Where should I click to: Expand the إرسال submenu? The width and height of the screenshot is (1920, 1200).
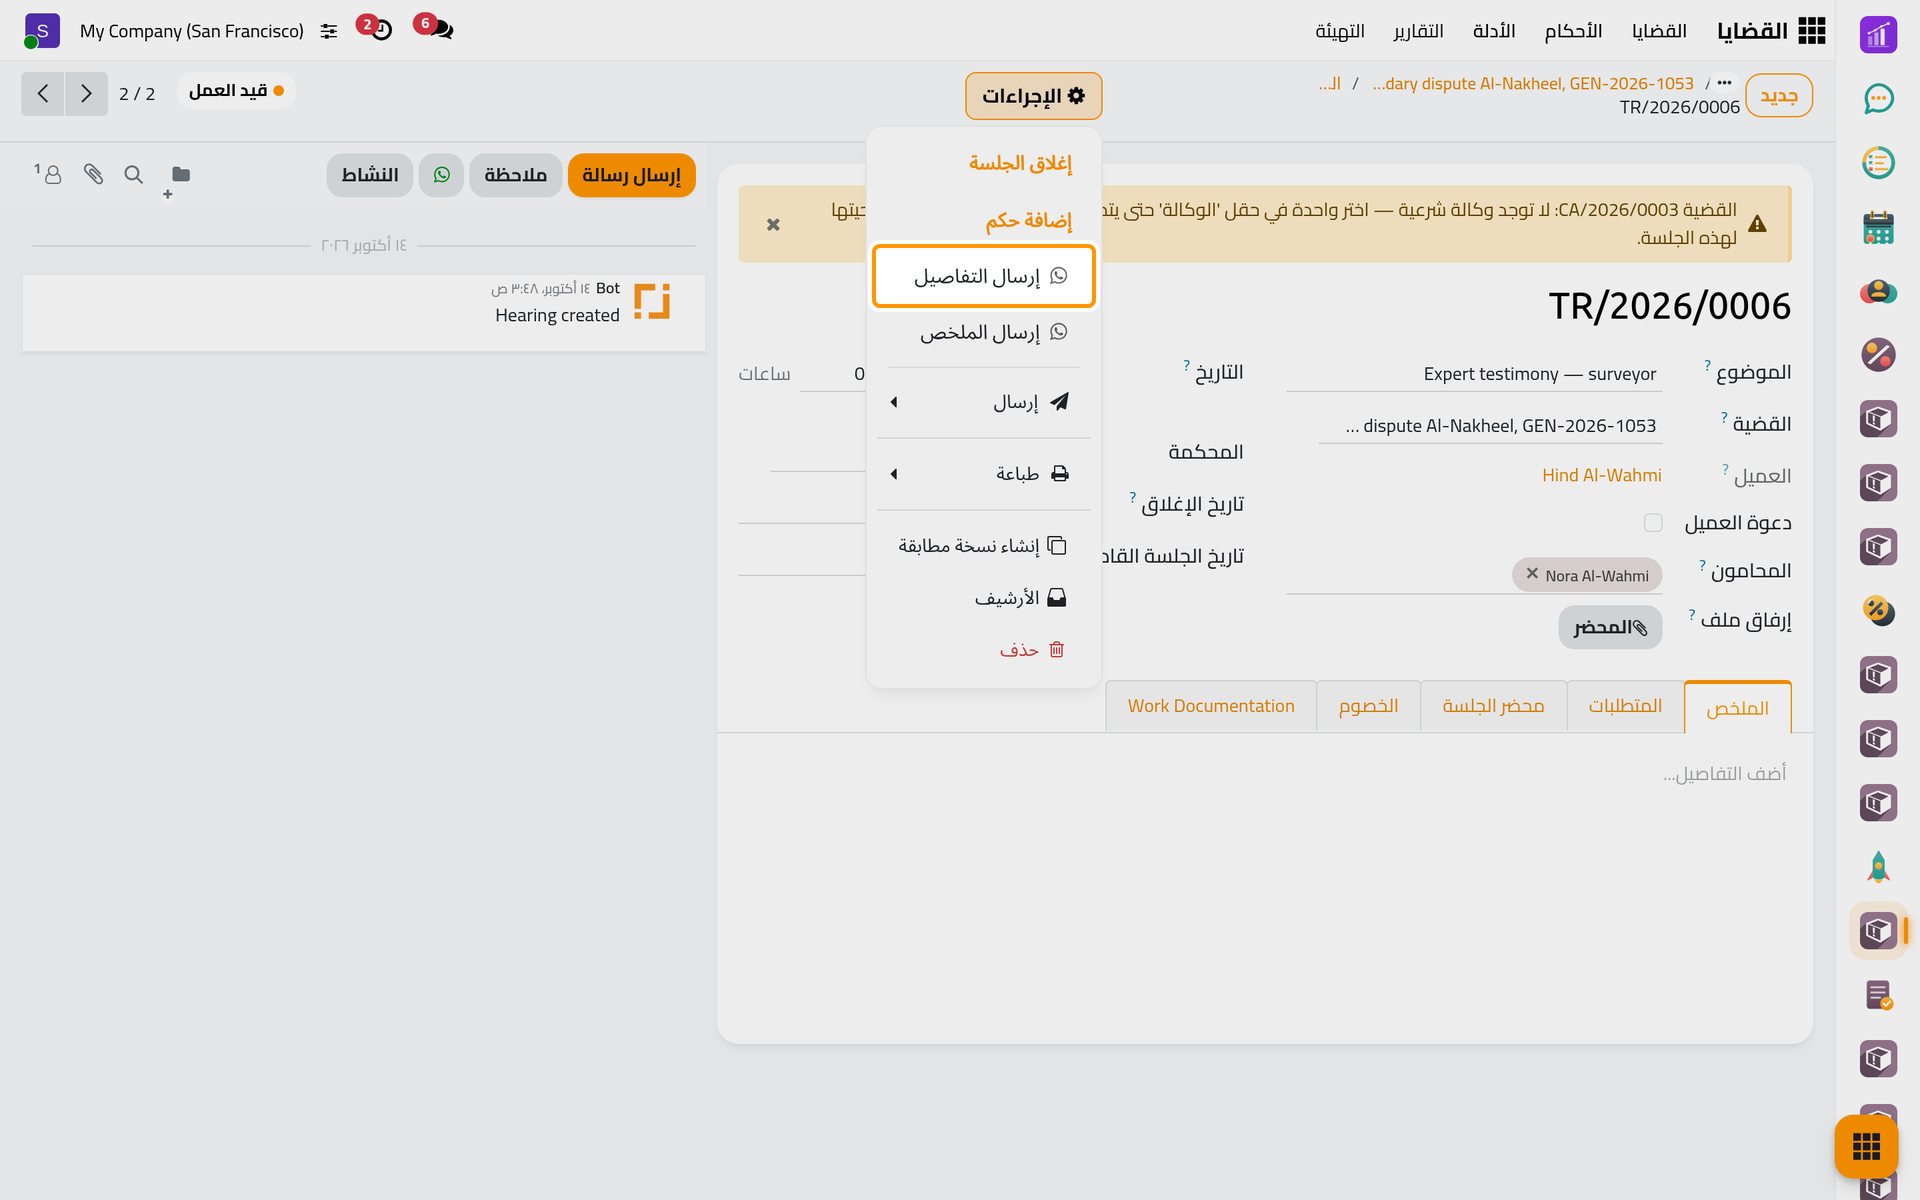[983, 402]
